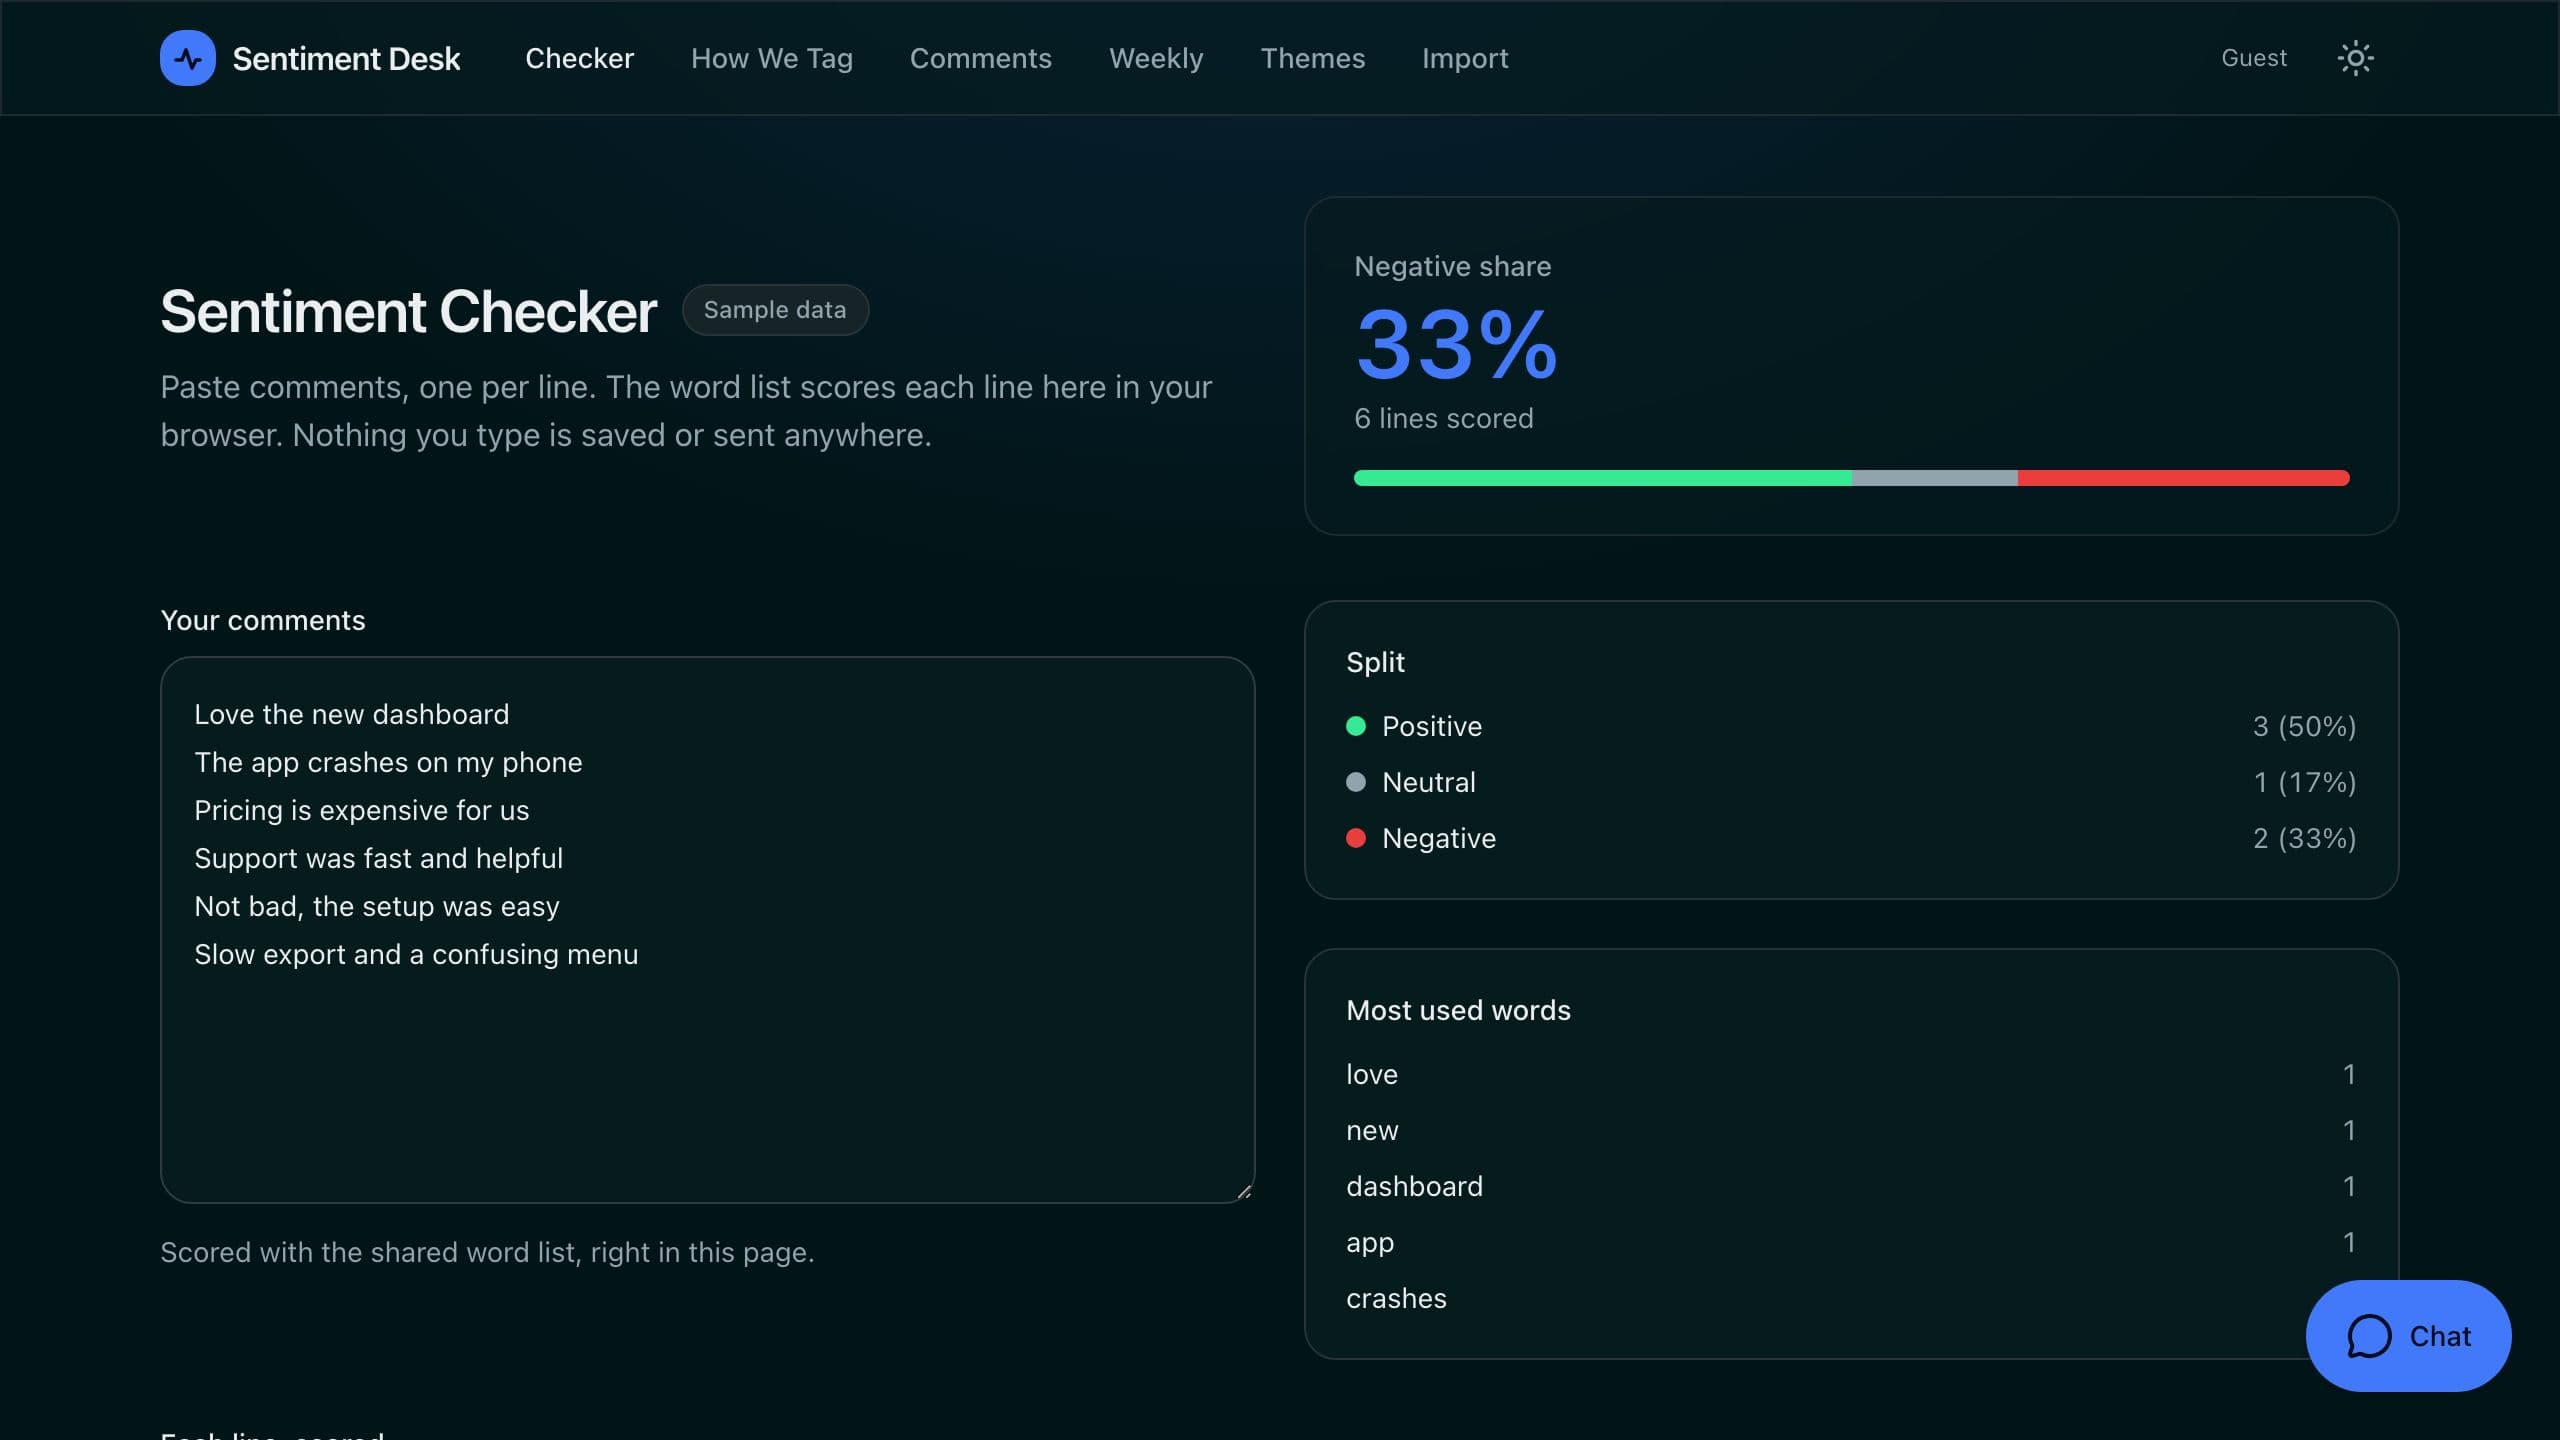Click the Sample data badge

pyautogui.click(x=775, y=310)
